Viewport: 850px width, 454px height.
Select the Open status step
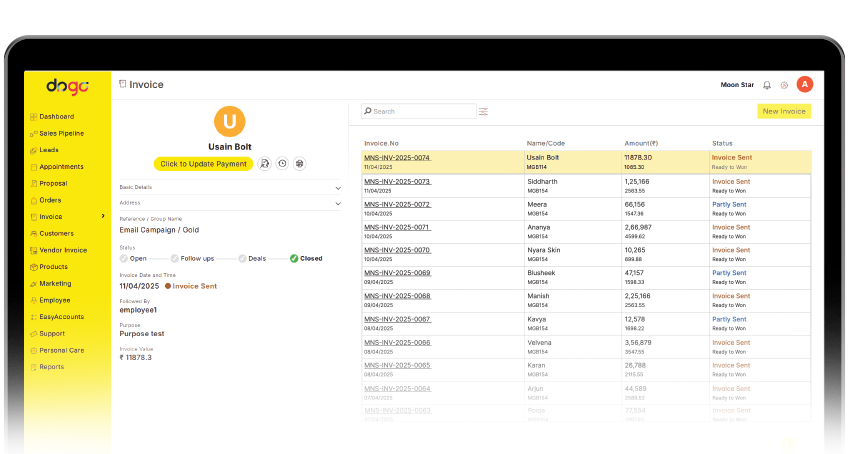point(124,258)
